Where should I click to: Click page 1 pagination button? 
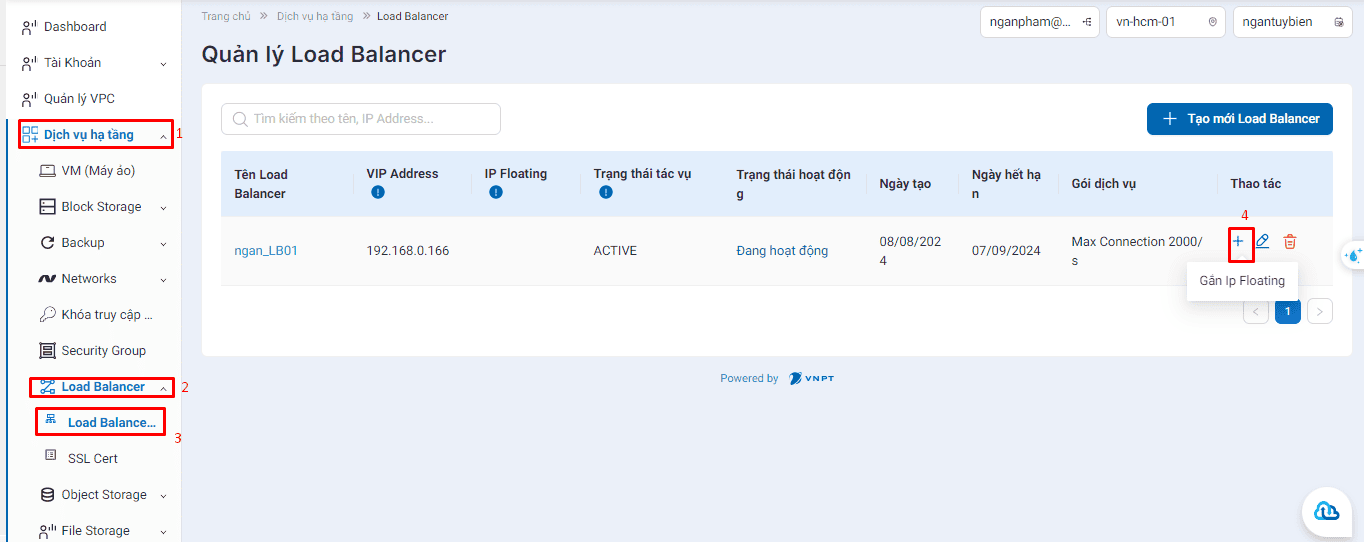point(1288,312)
